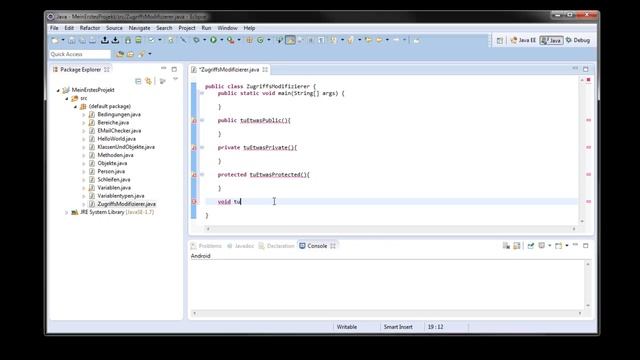Click the Open Perspective icon
Viewport: 640px width, 360px height.
[x=500, y=40]
